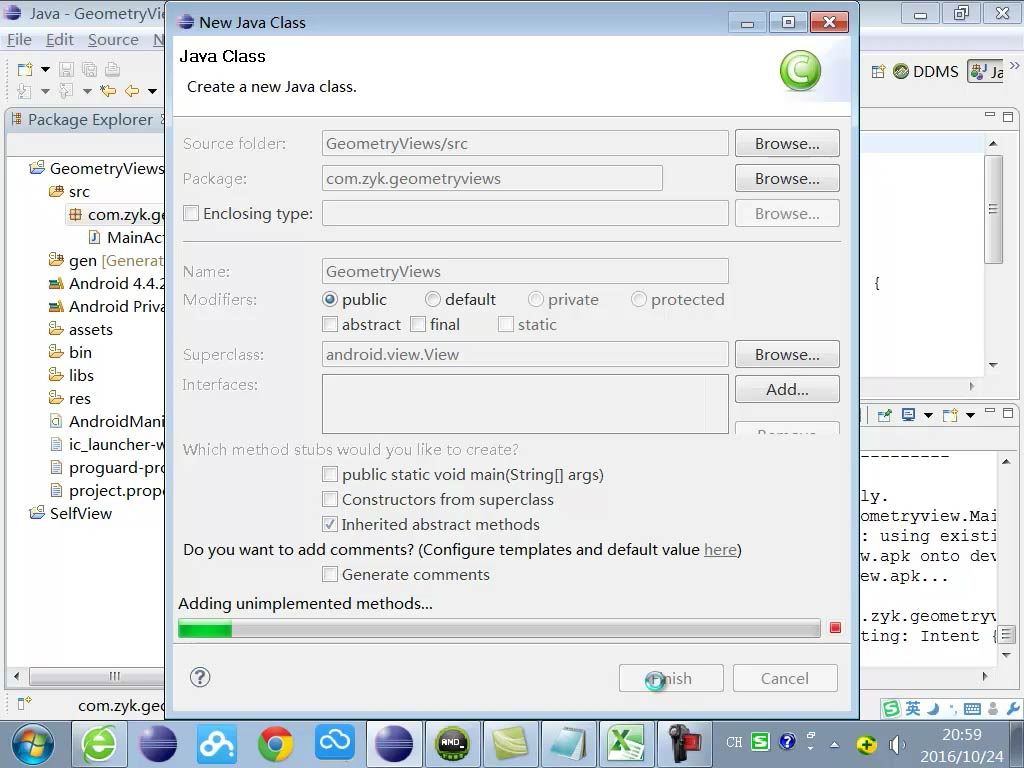
Task: Click editor vertical scrollbar thumb
Action: click(x=993, y=209)
